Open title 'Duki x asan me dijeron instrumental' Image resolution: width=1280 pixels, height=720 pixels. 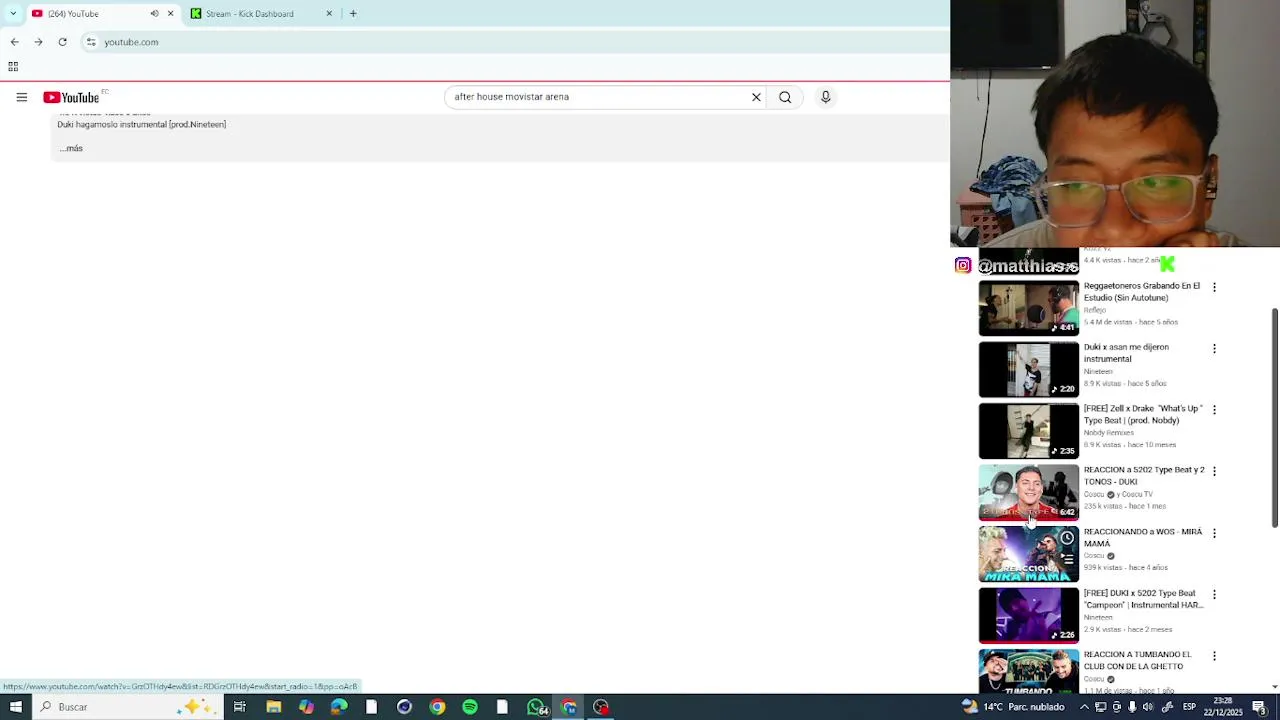coord(1126,353)
